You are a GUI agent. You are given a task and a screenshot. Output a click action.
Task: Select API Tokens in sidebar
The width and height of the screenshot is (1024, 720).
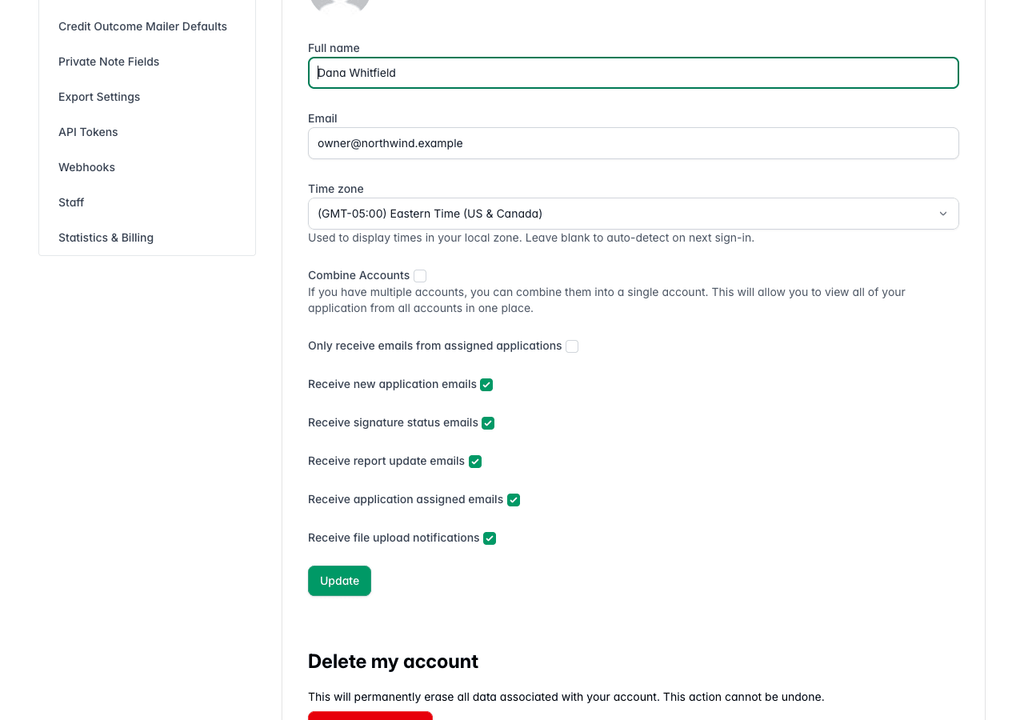pos(88,133)
